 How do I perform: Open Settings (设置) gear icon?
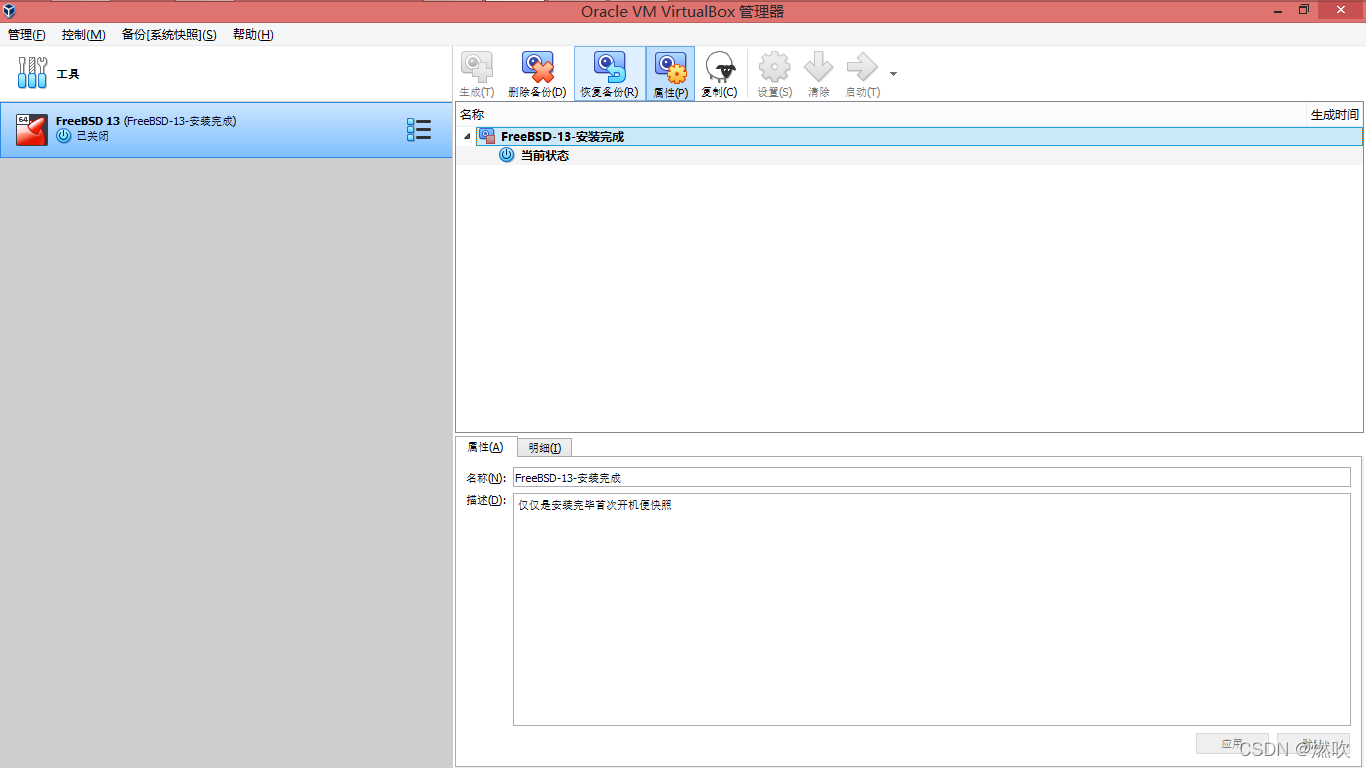tap(775, 68)
